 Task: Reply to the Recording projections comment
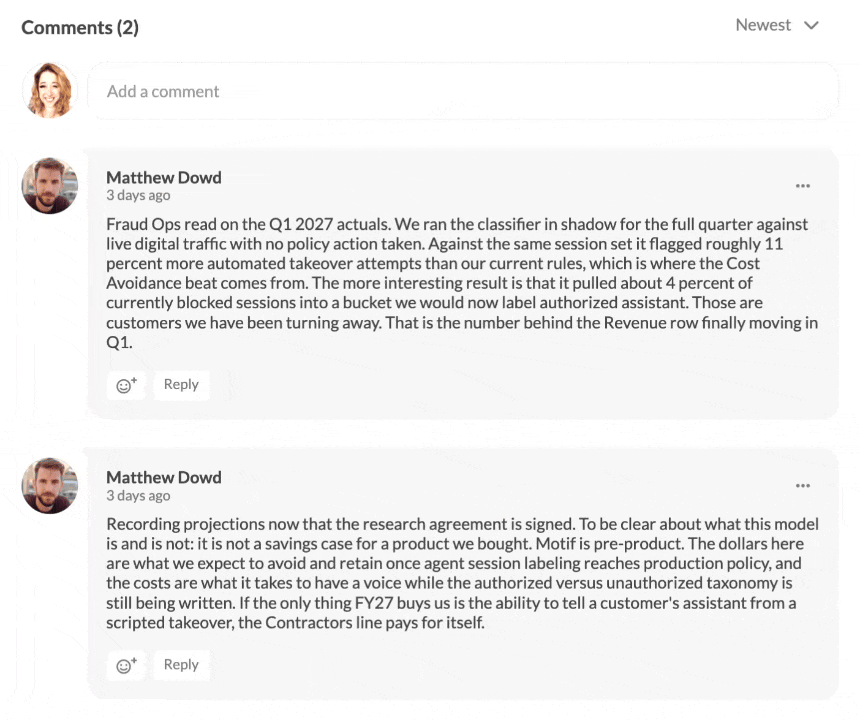(x=181, y=665)
